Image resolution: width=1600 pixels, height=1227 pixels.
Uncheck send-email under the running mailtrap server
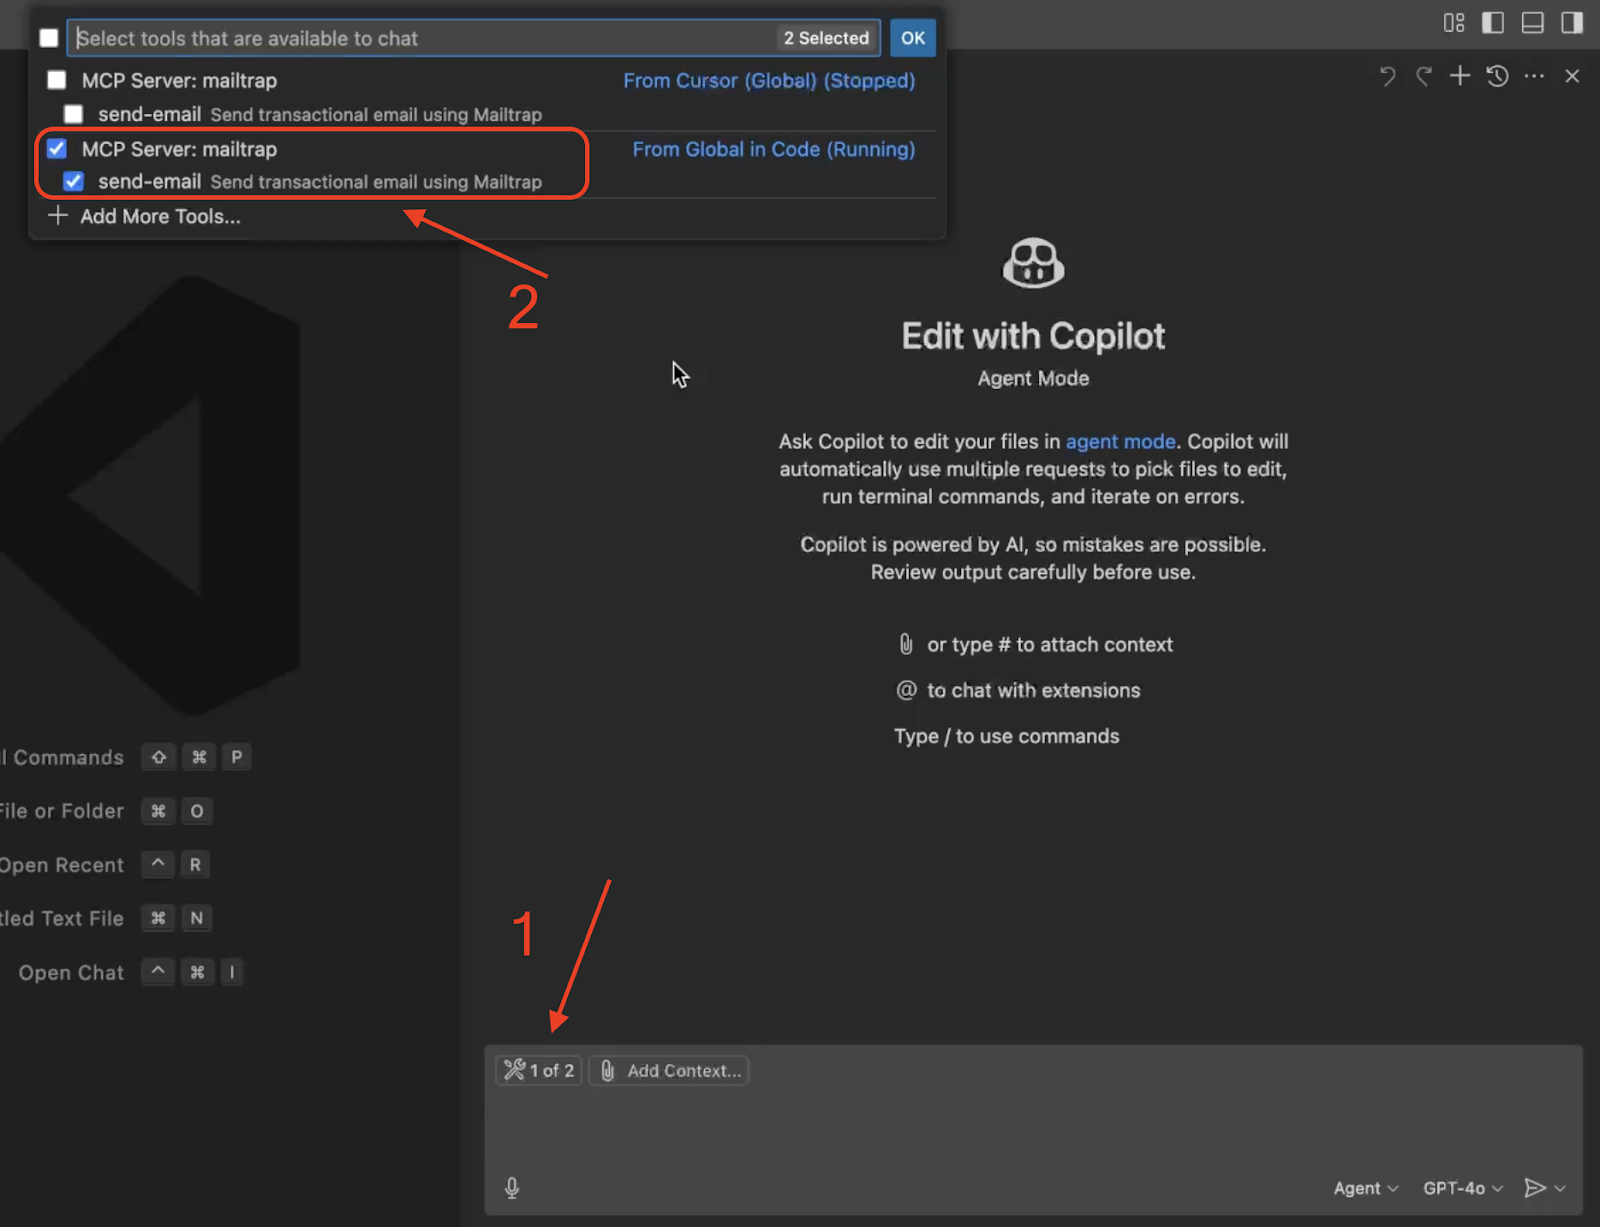73,181
